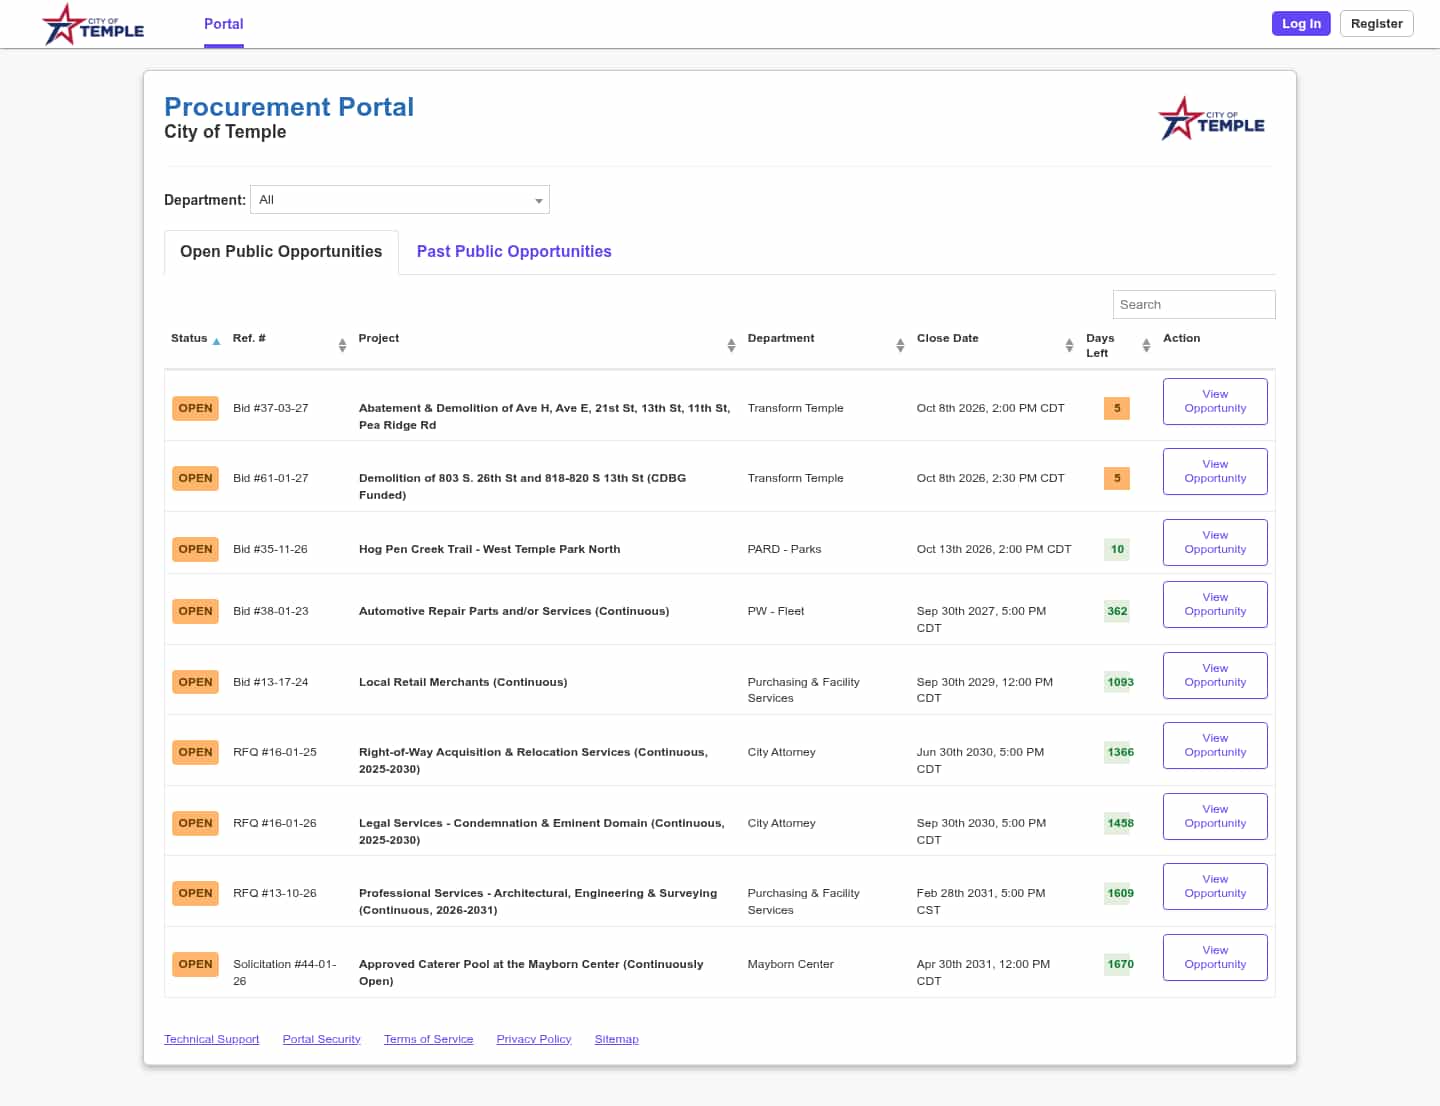This screenshot has height=1106, width=1440.
Task: Sort by Status column arrow
Action: coord(216,341)
